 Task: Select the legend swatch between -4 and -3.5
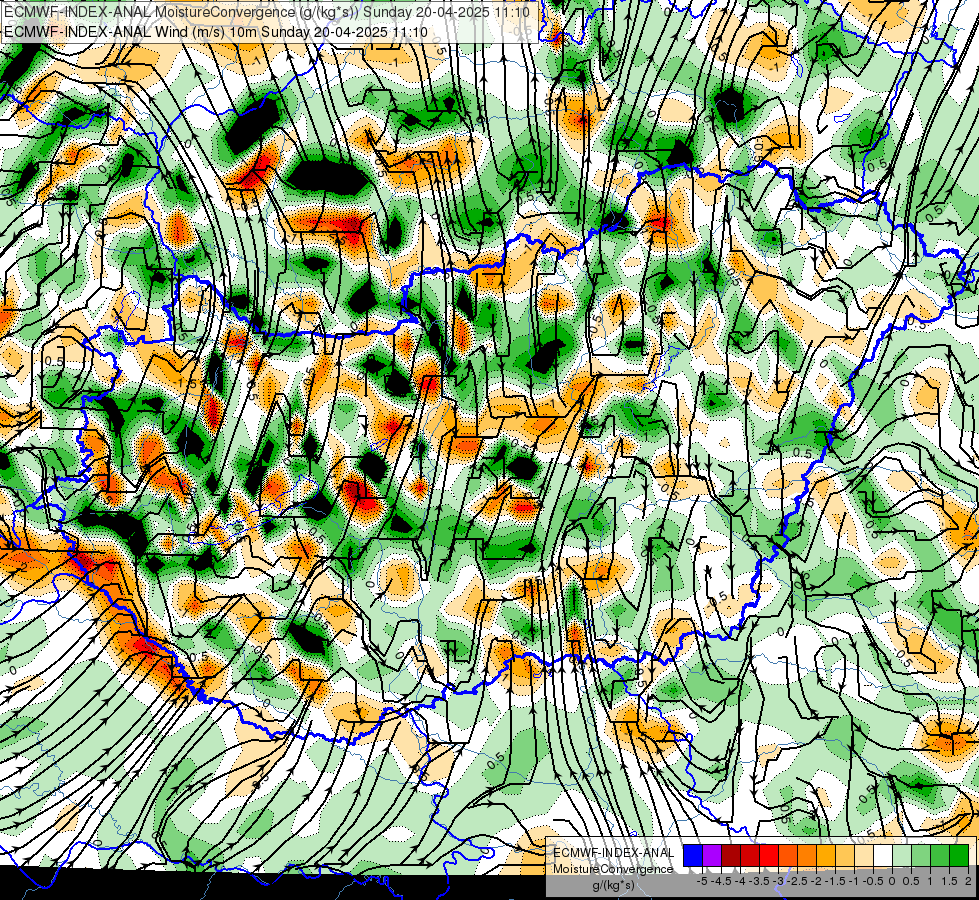click(750, 856)
